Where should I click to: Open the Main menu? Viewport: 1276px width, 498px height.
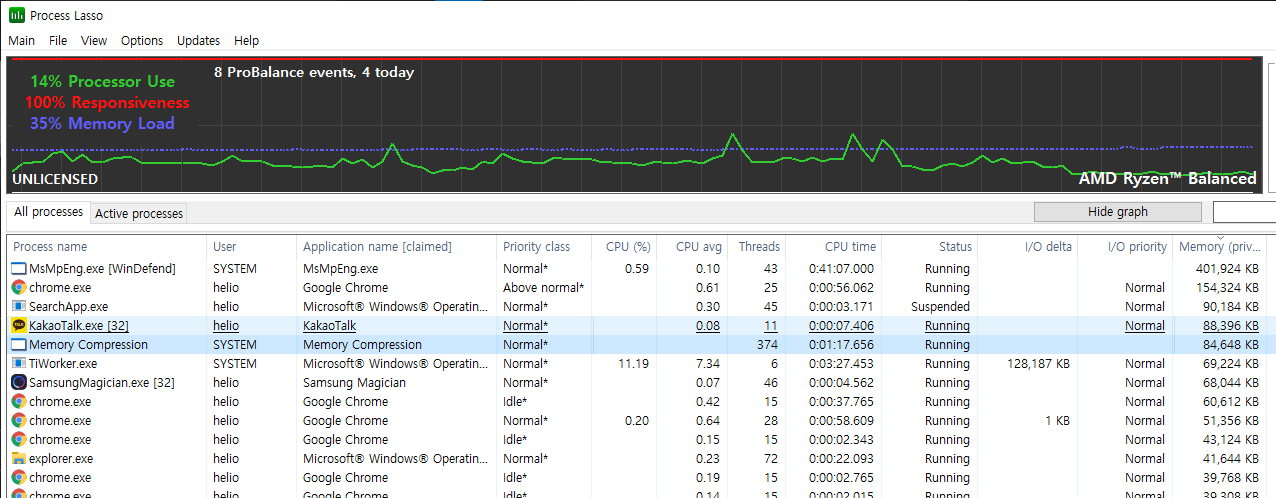point(21,41)
